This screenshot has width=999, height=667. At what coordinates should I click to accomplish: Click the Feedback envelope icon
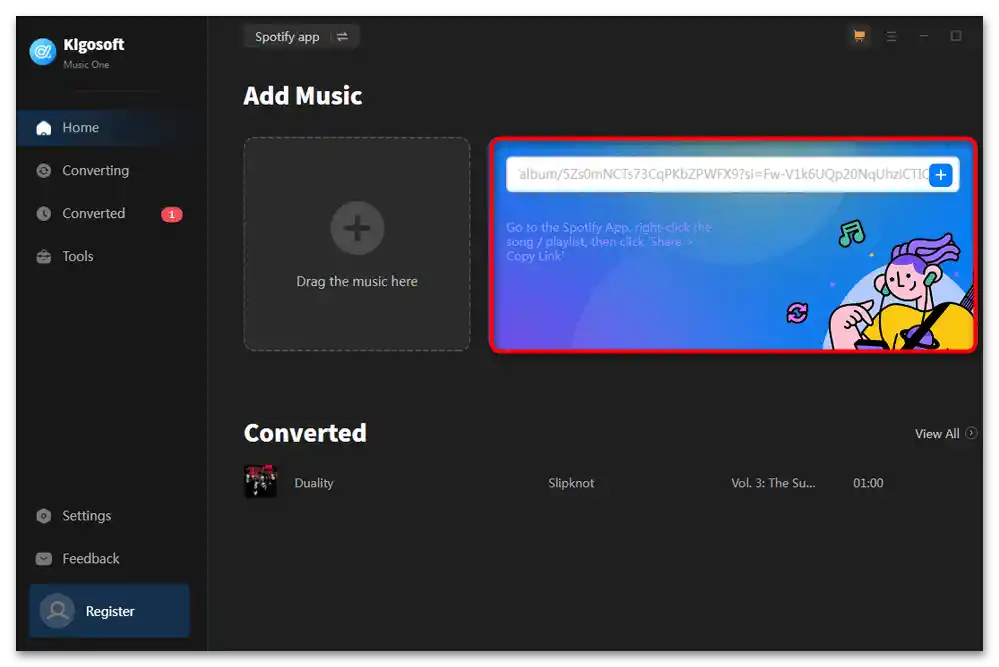coord(43,559)
